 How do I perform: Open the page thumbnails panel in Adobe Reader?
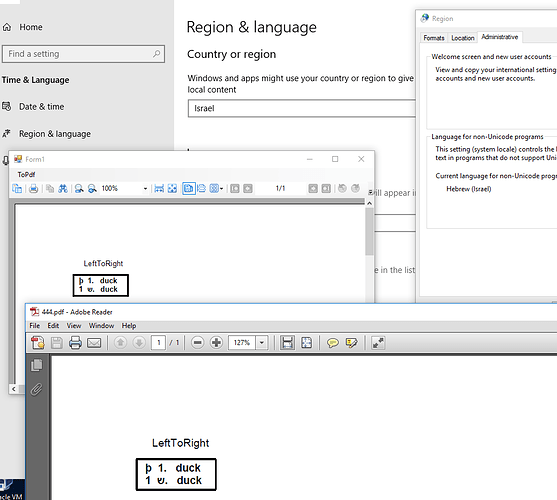(x=36, y=365)
